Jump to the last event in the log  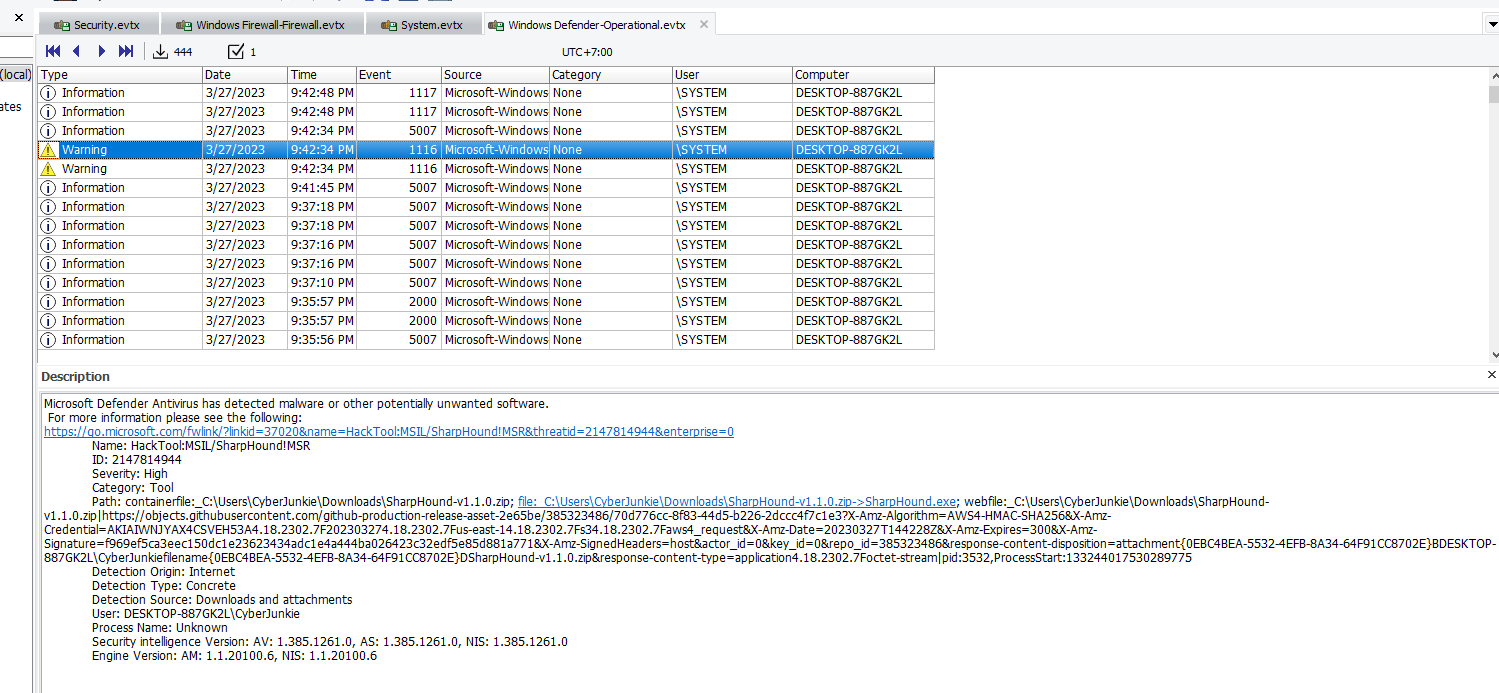126,51
